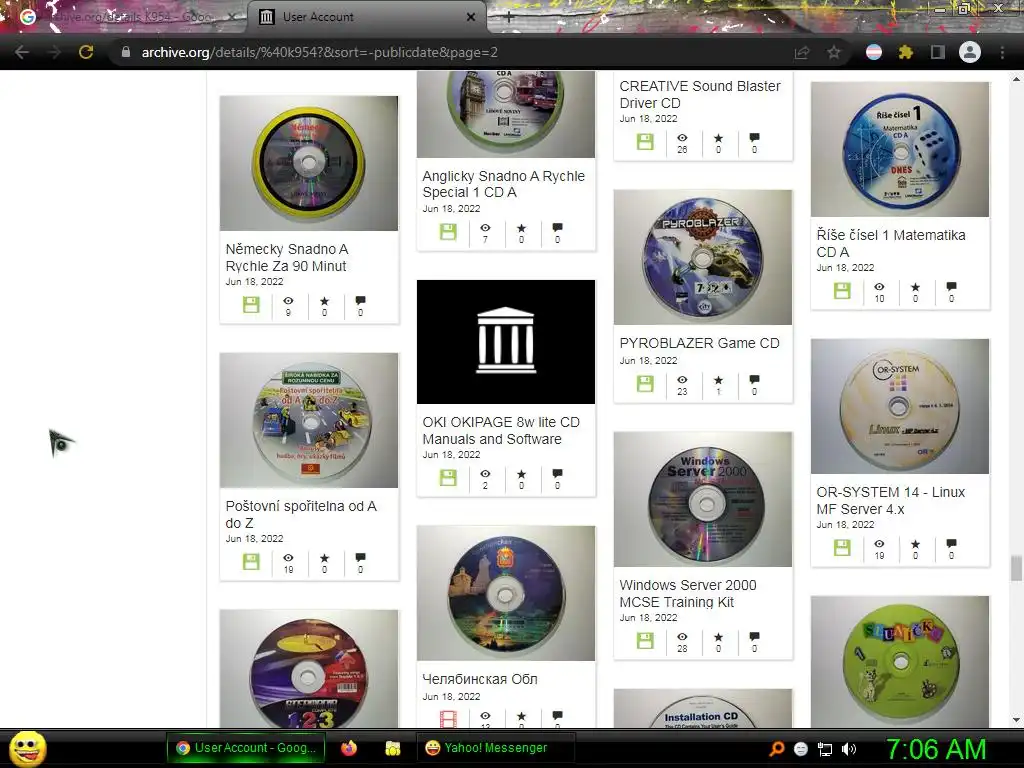Viewport: 1024px width, 768px height.
Task: Favorite star of PYROBLAZER item
Action: point(718,380)
